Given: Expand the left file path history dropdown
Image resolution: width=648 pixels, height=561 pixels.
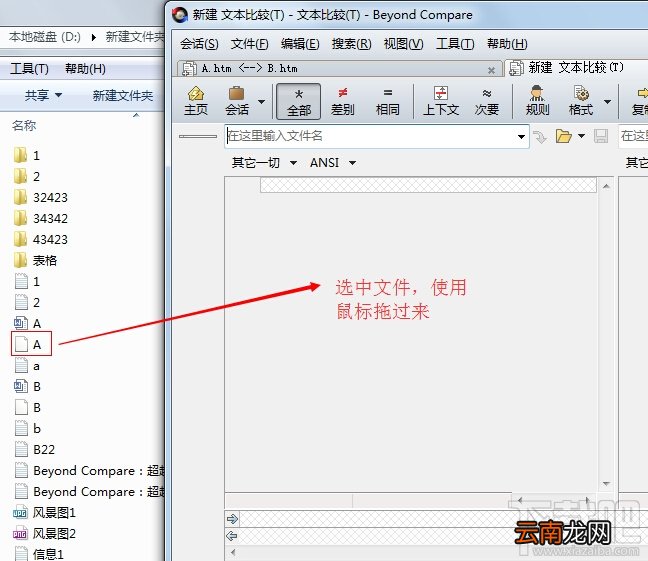Looking at the screenshot, I should [x=521, y=136].
